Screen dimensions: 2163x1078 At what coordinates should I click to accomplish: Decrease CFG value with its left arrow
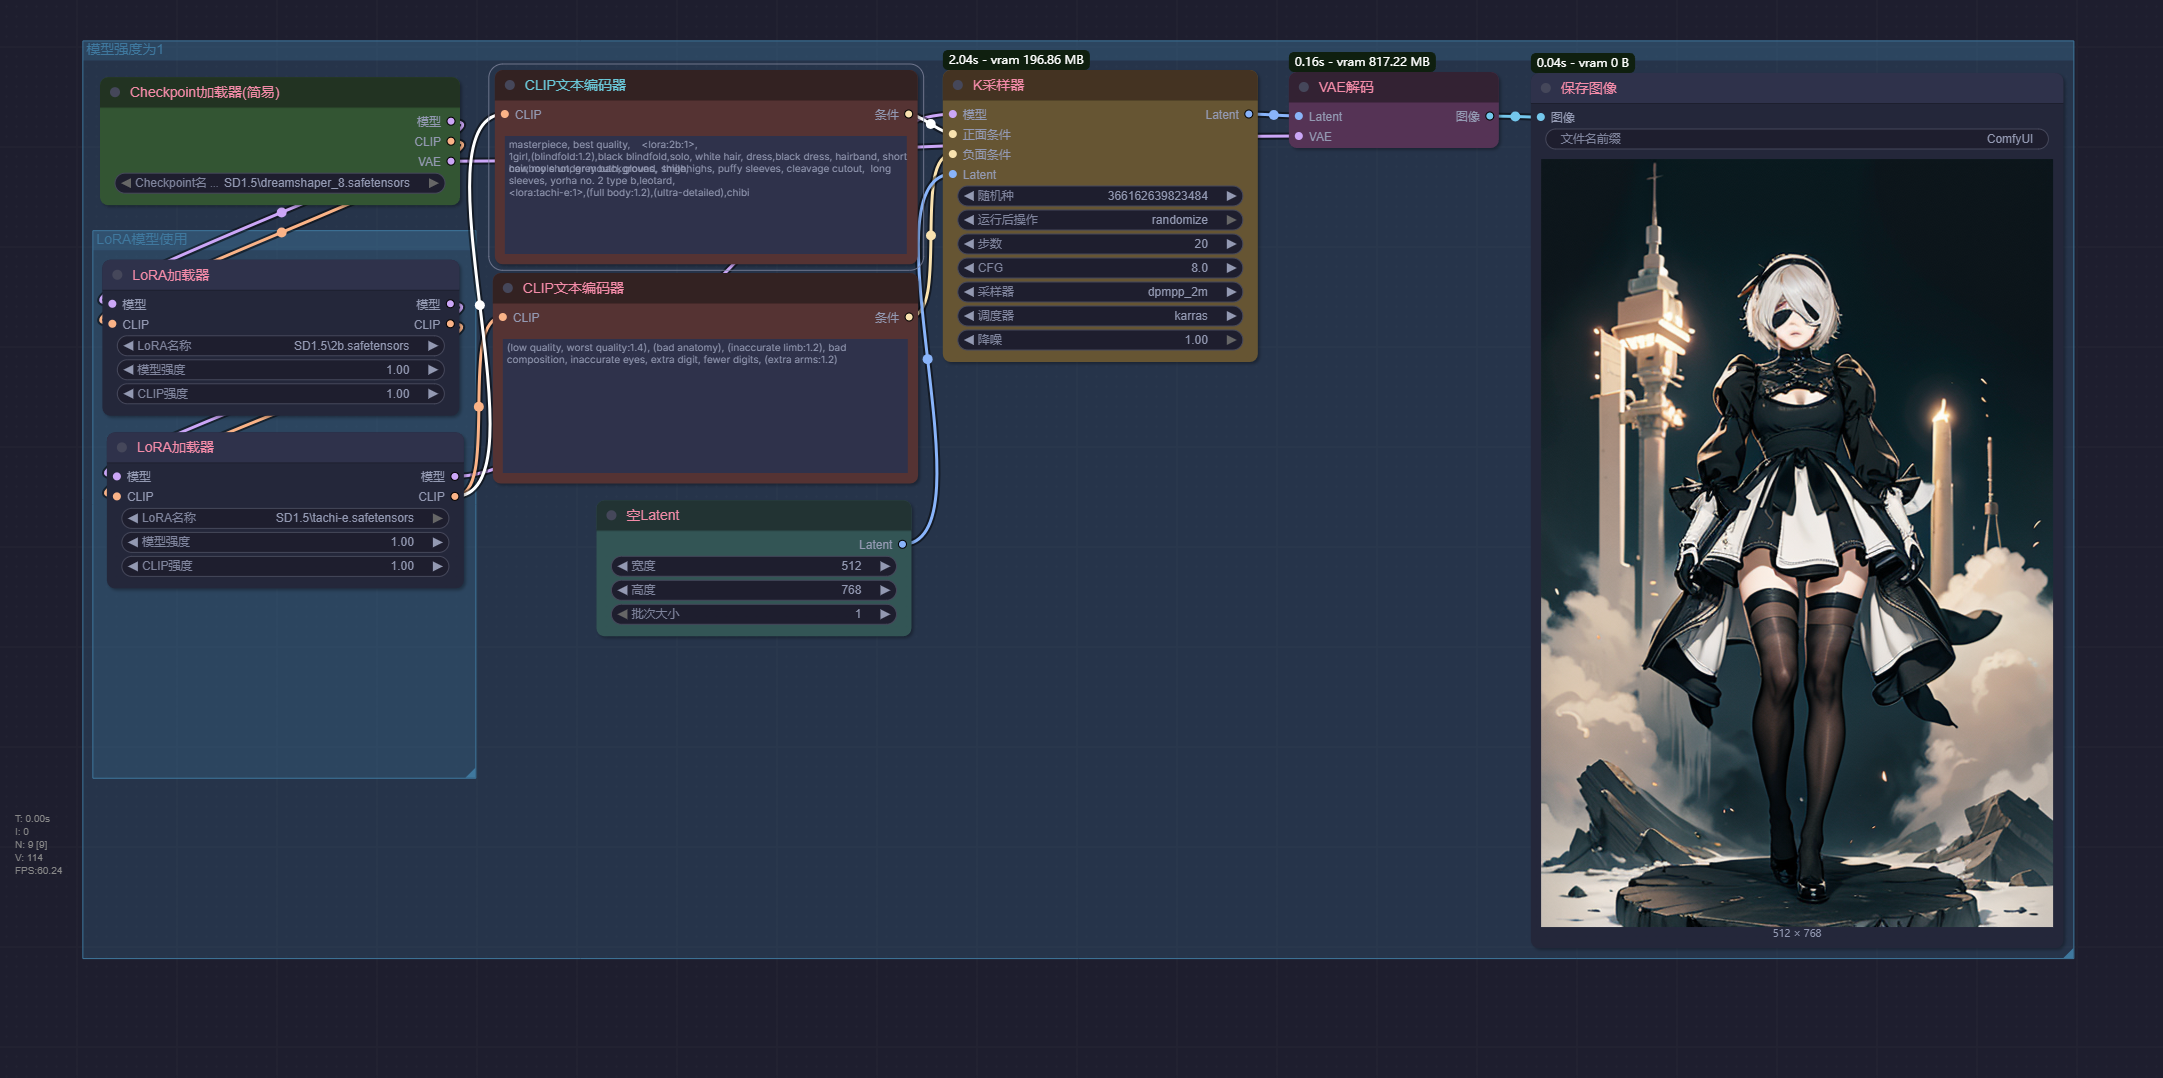click(968, 268)
